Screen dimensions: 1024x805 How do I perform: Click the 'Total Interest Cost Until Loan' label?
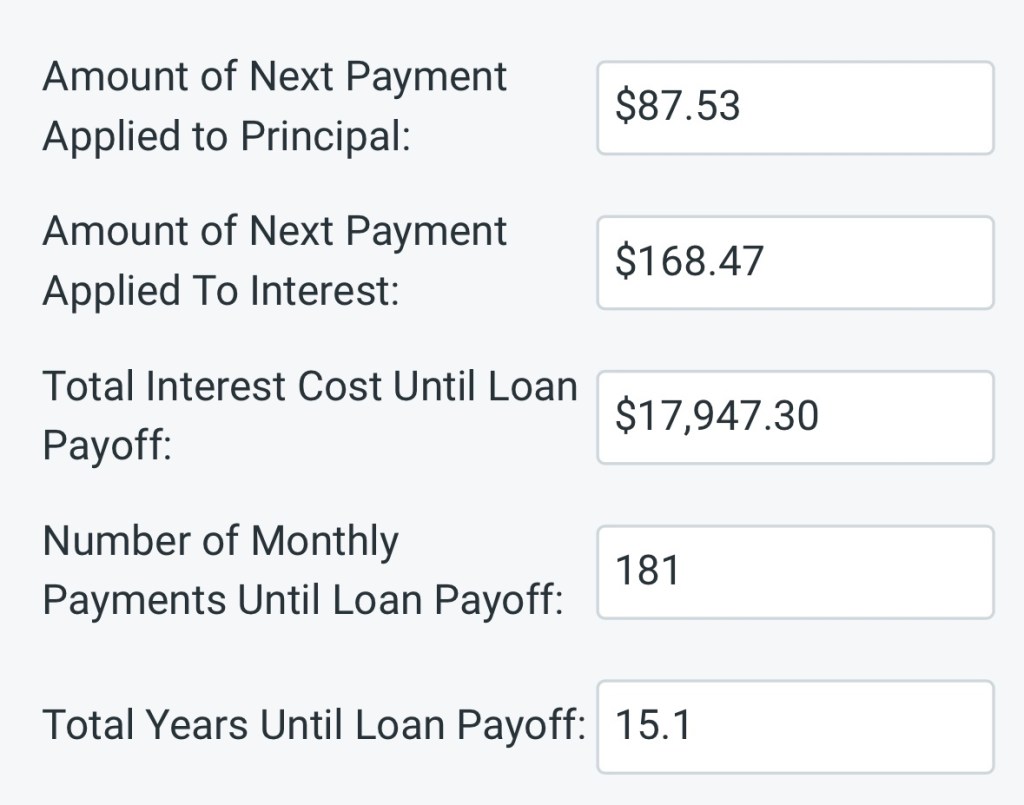point(310,387)
